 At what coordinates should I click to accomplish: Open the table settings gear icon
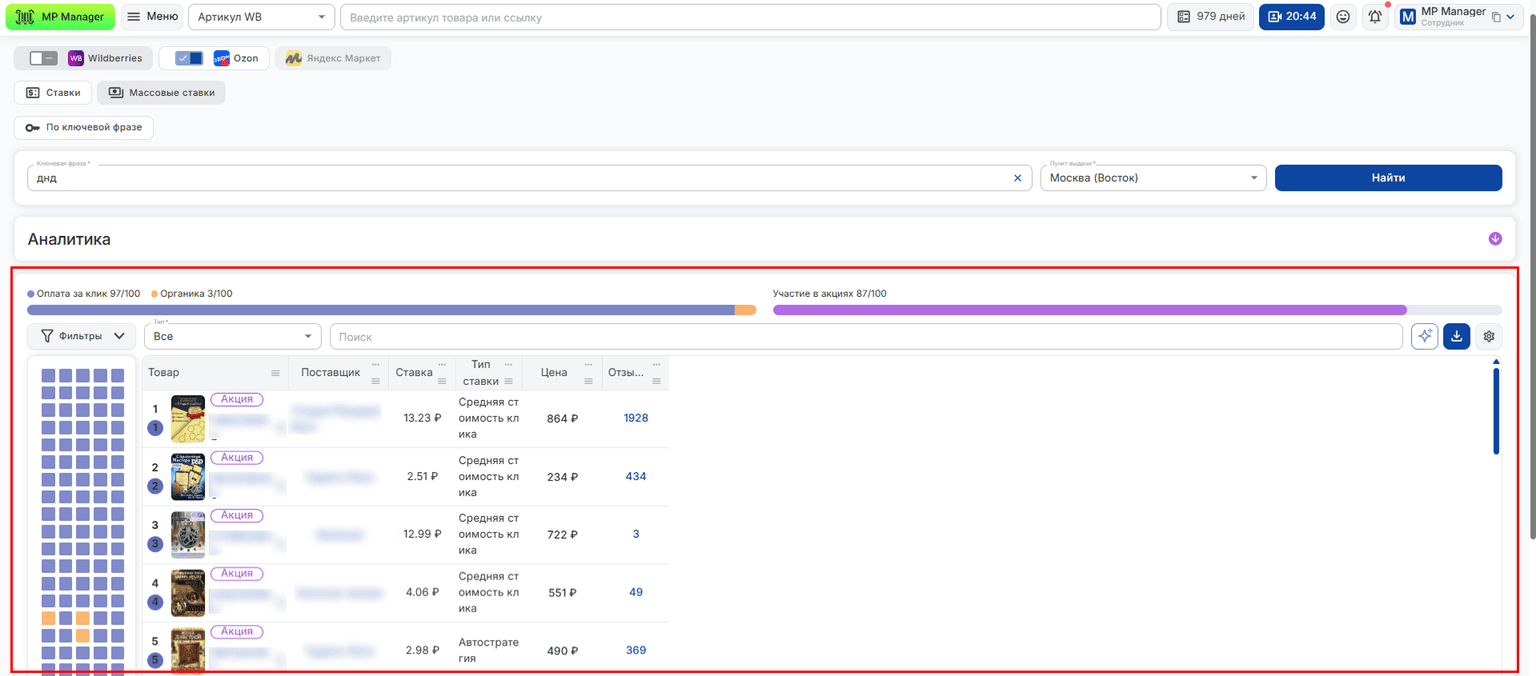click(1488, 337)
